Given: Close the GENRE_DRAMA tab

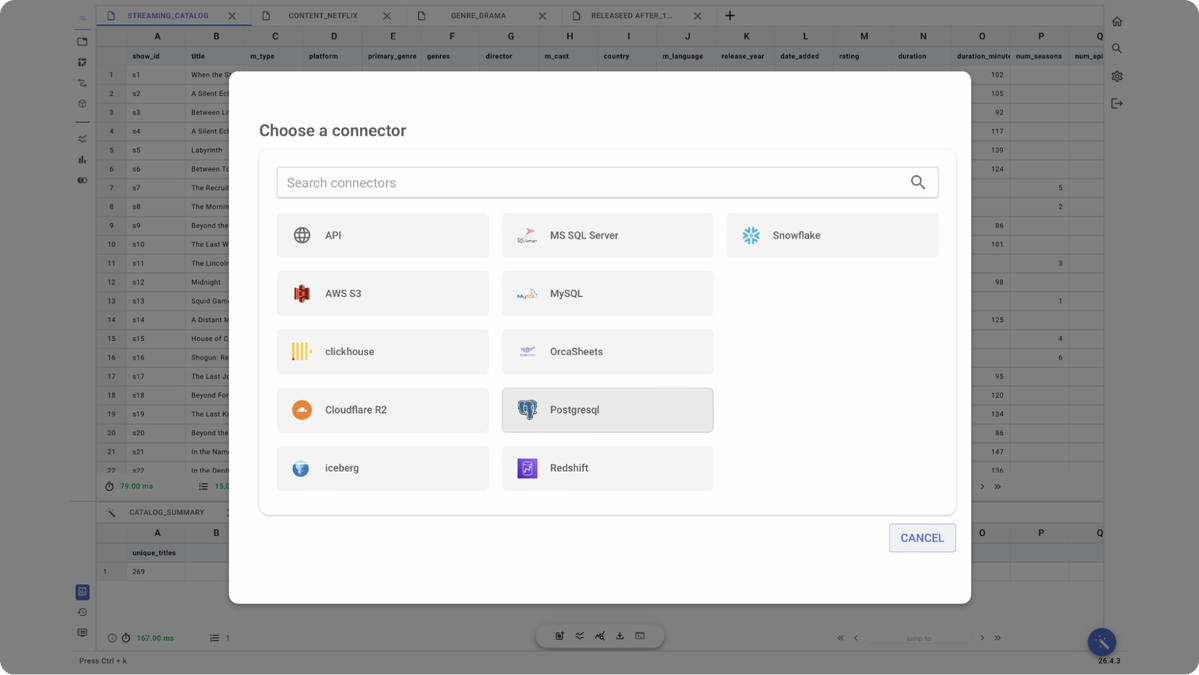Looking at the screenshot, I should (x=542, y=16).
